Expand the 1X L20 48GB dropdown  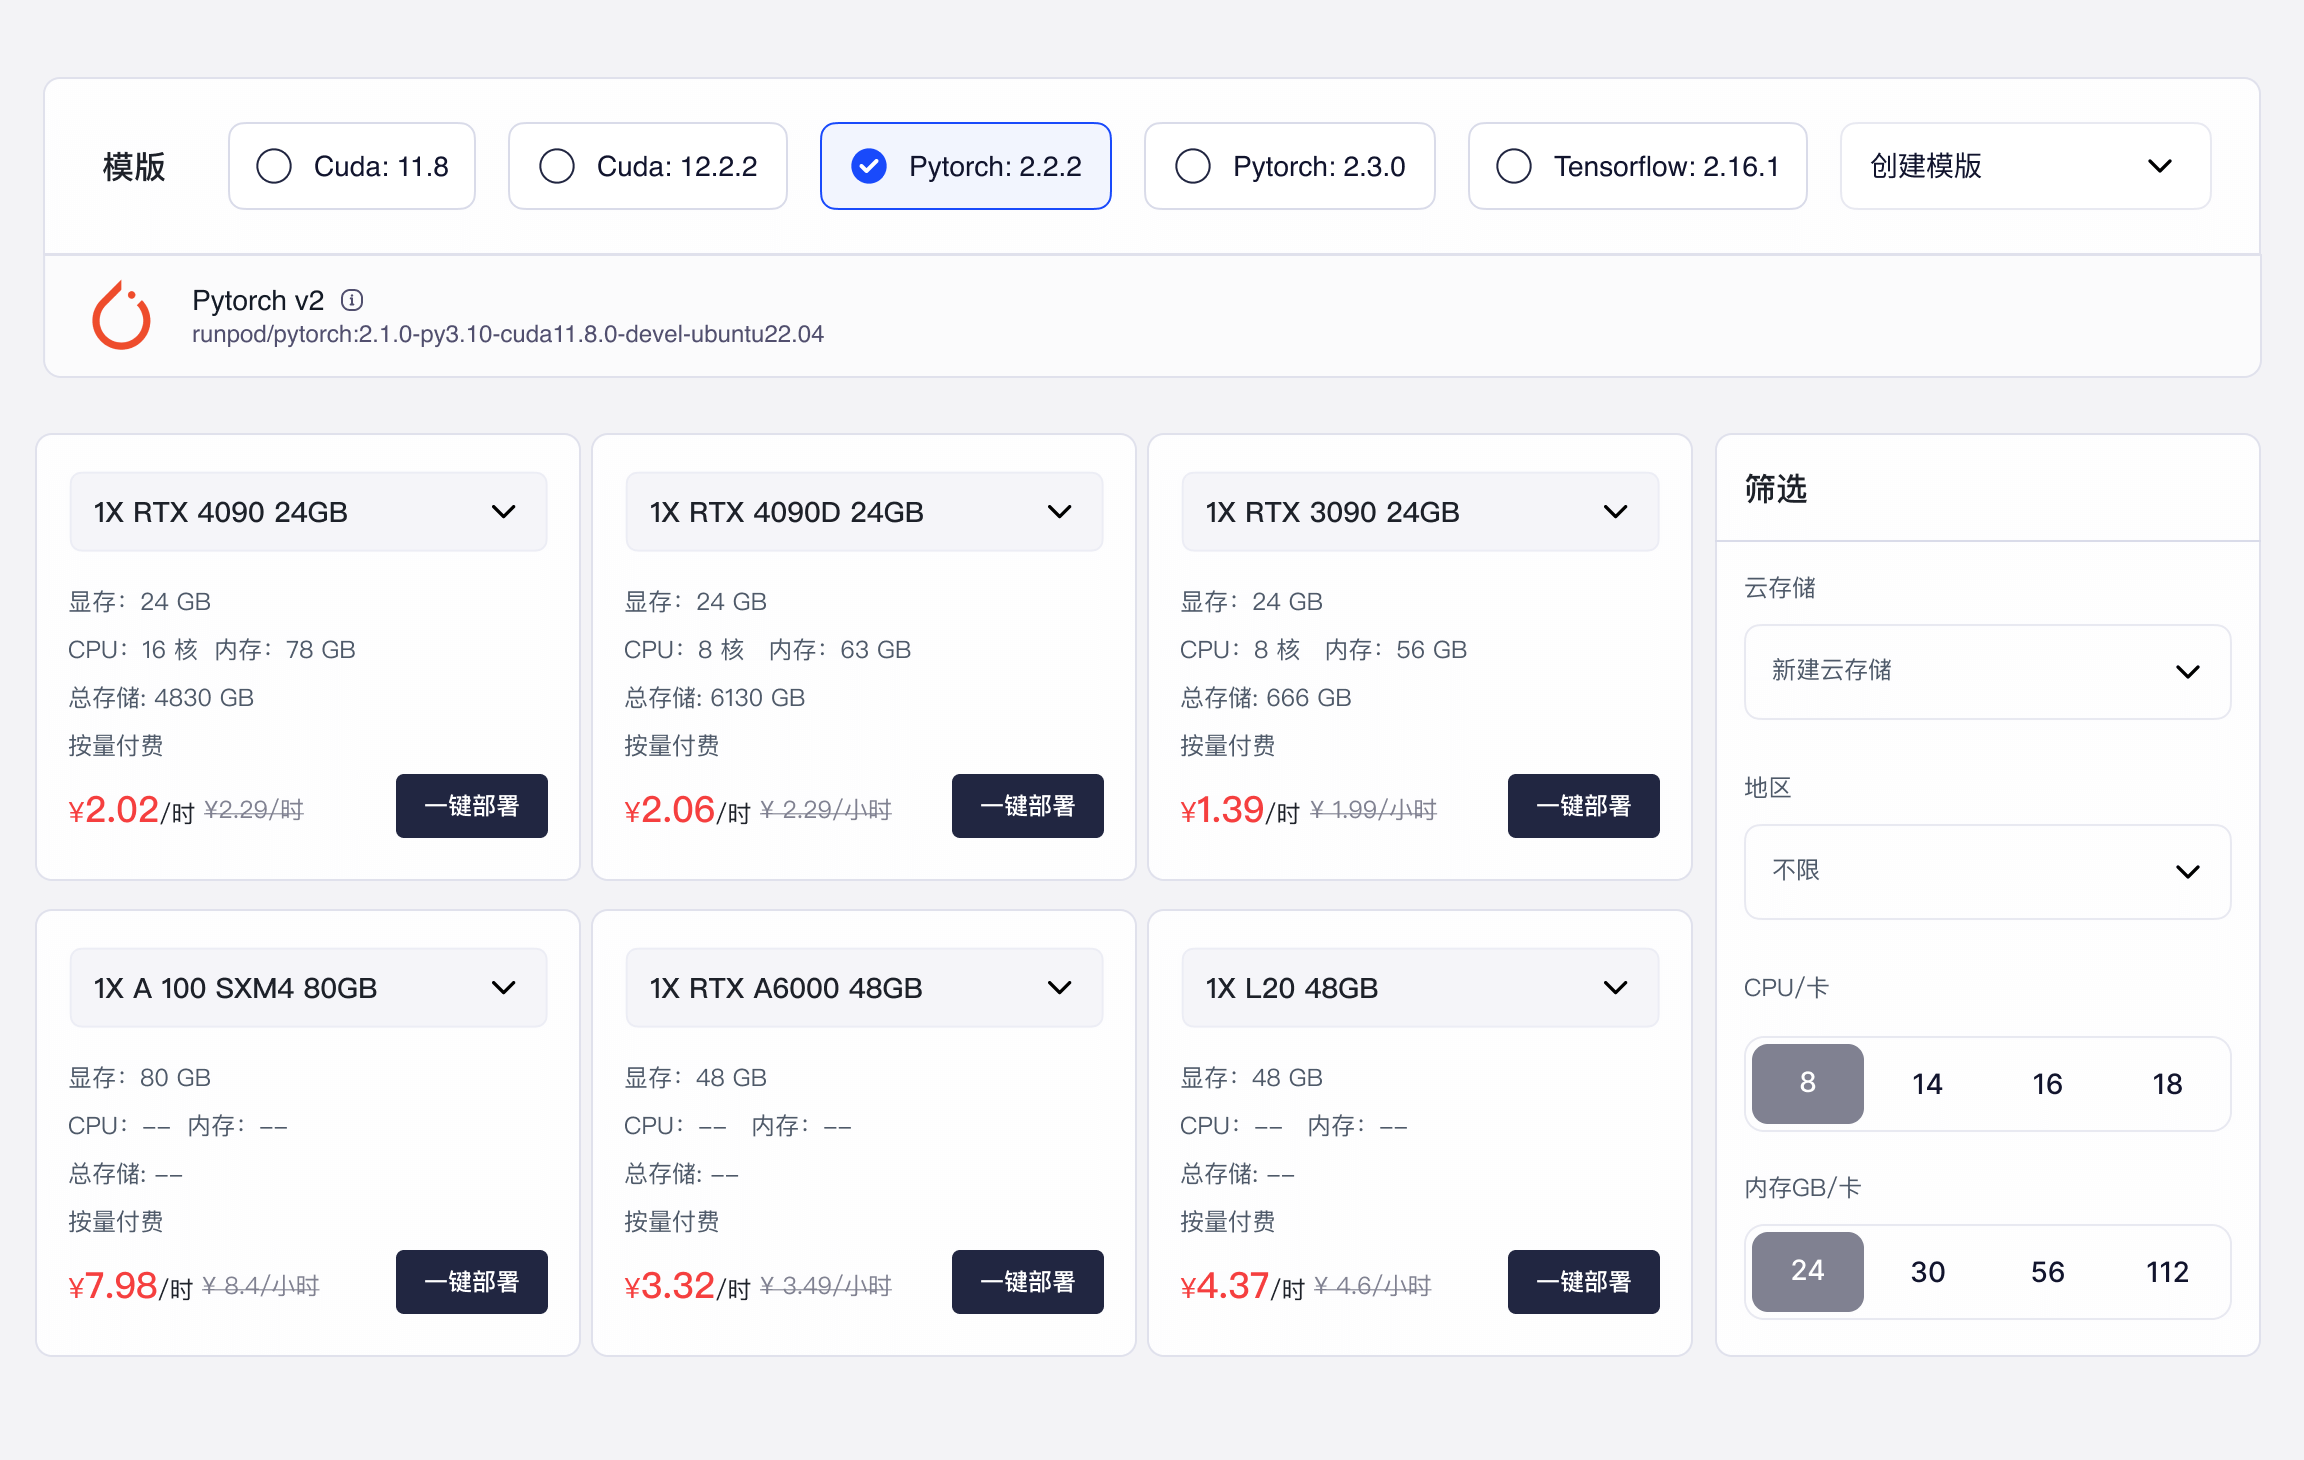tap(1420, 988)
